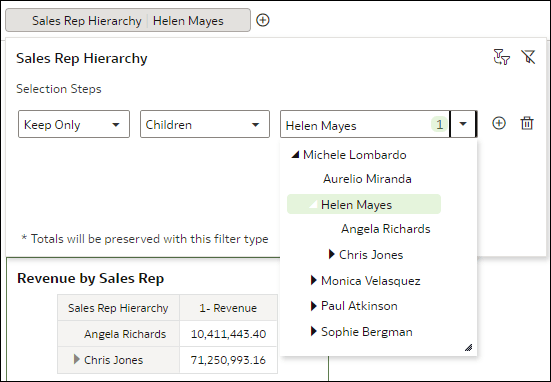This screenshot has width=551, height=382.
Task: Toggle the Helen Mayes member dropdown arrow
Action: coord(463,124)
